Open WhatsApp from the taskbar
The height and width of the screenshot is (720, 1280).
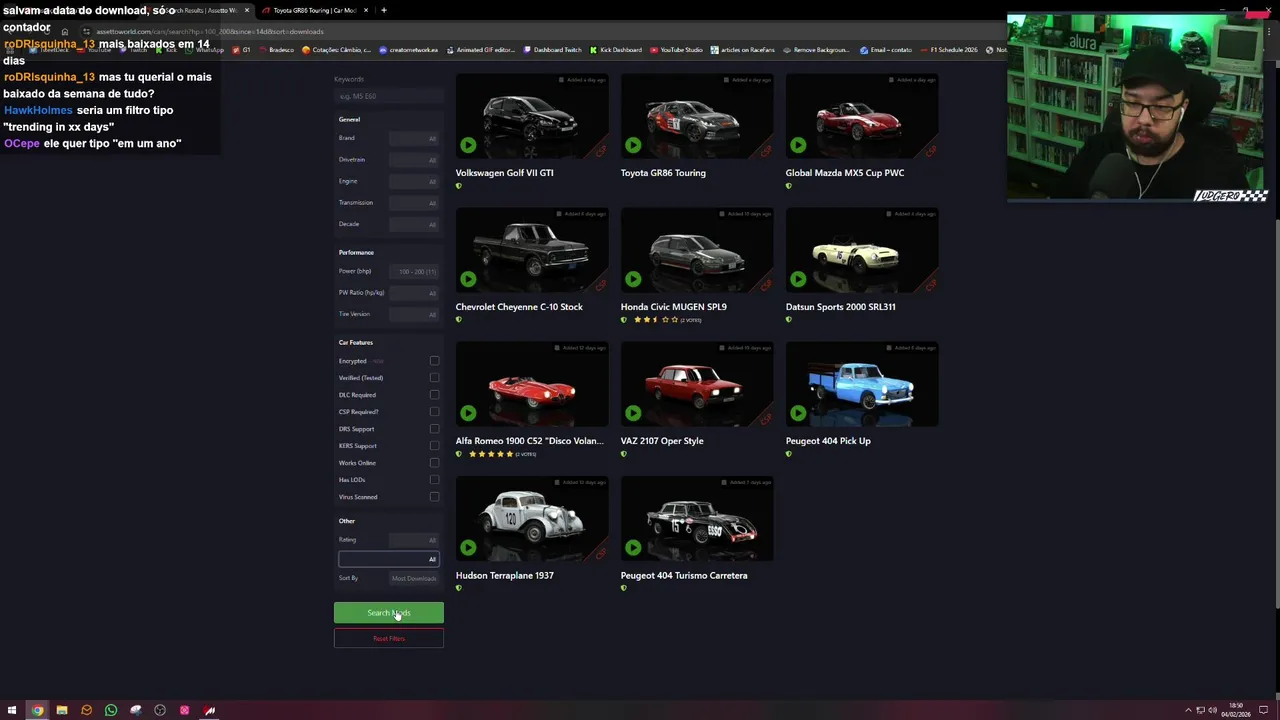pos(111,710)
